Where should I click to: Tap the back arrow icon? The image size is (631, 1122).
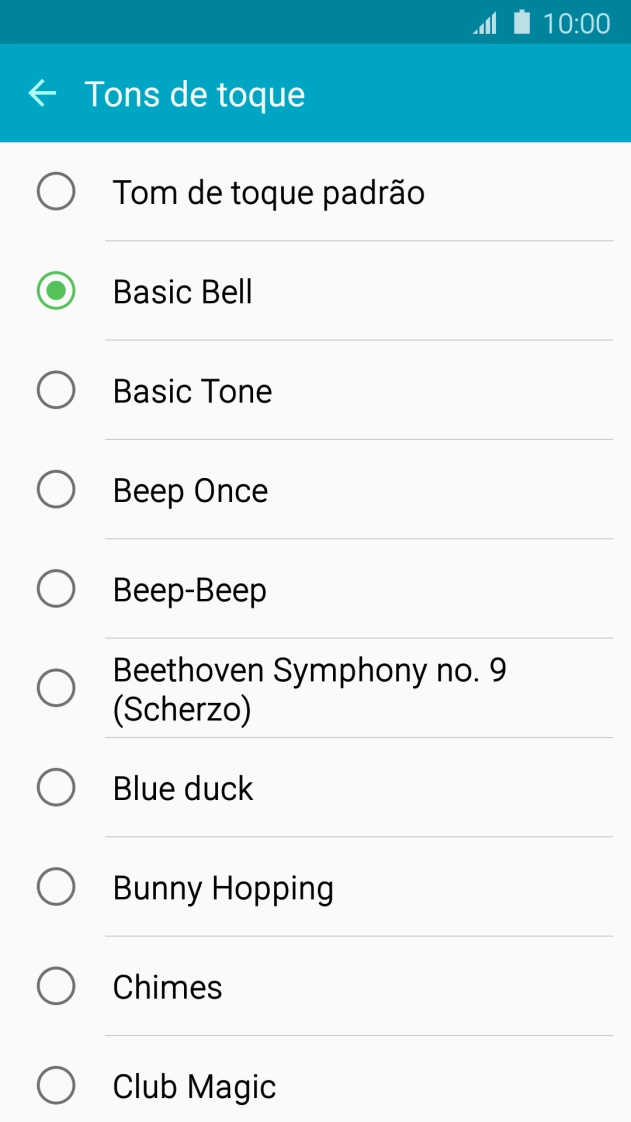pyautogui.click(x=42, y=94)
